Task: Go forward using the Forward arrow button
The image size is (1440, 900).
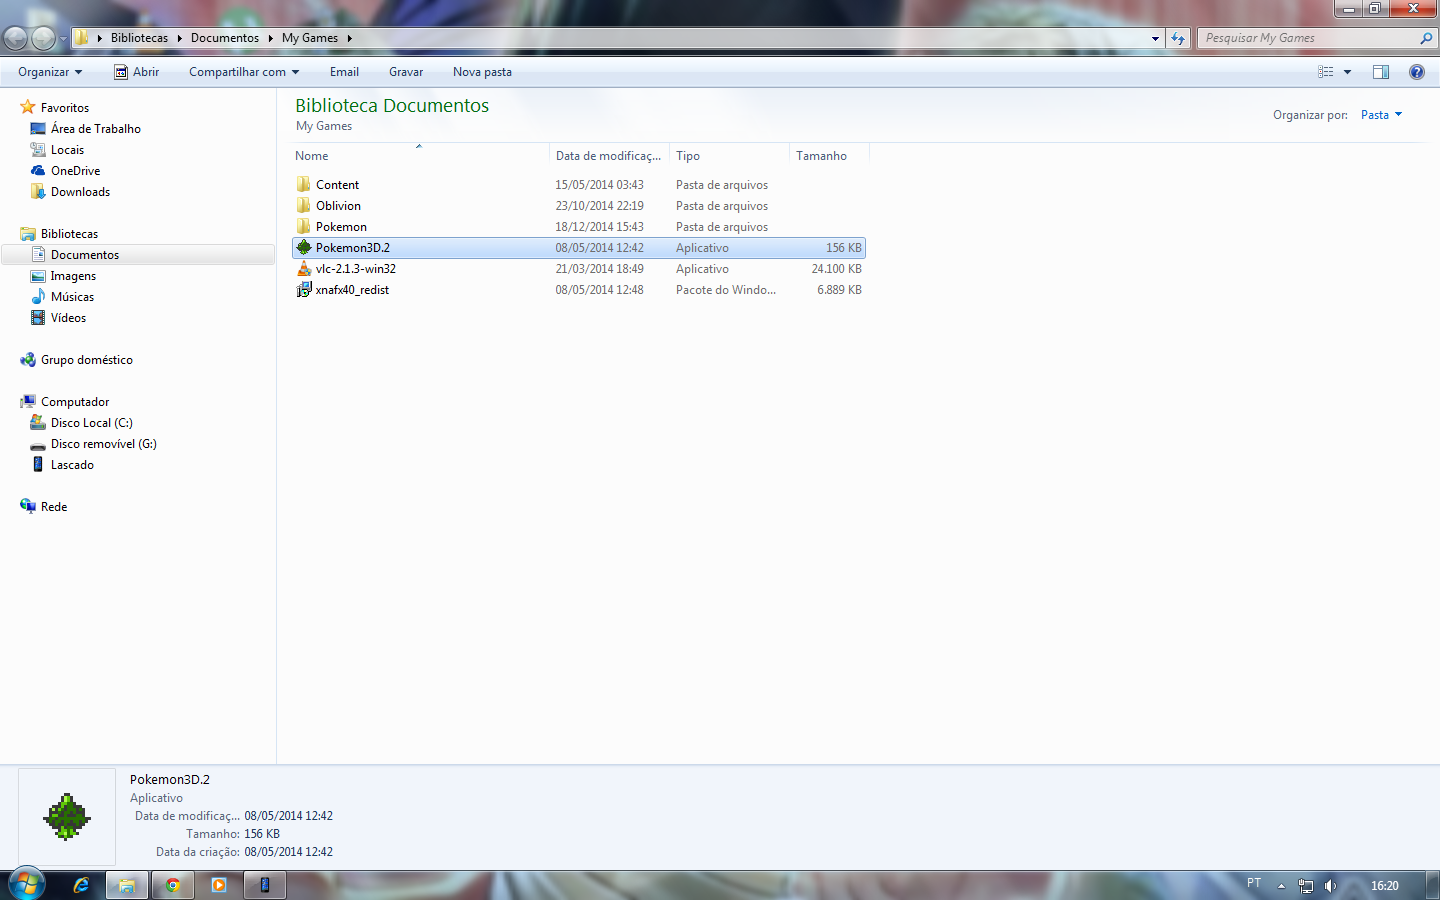Action: click(x=43, y=38)
